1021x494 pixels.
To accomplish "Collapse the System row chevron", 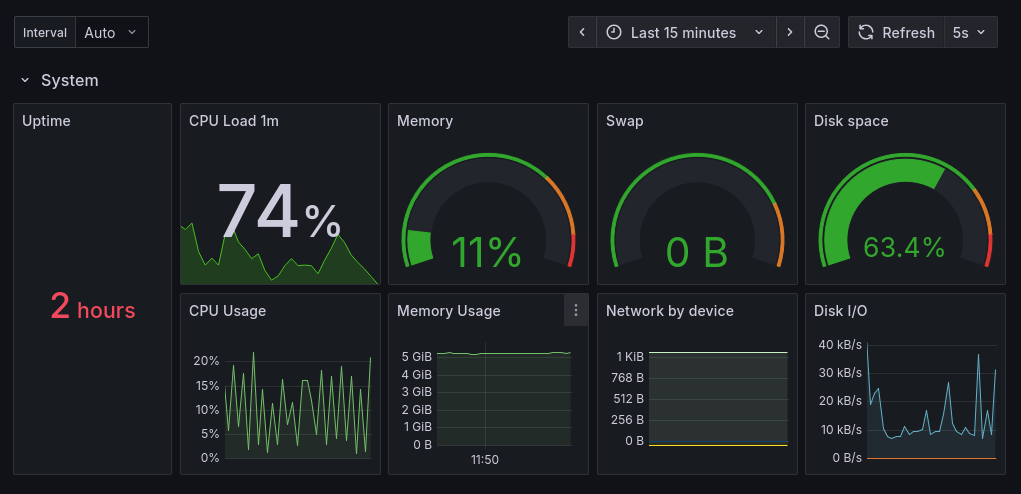I will 23,80.
